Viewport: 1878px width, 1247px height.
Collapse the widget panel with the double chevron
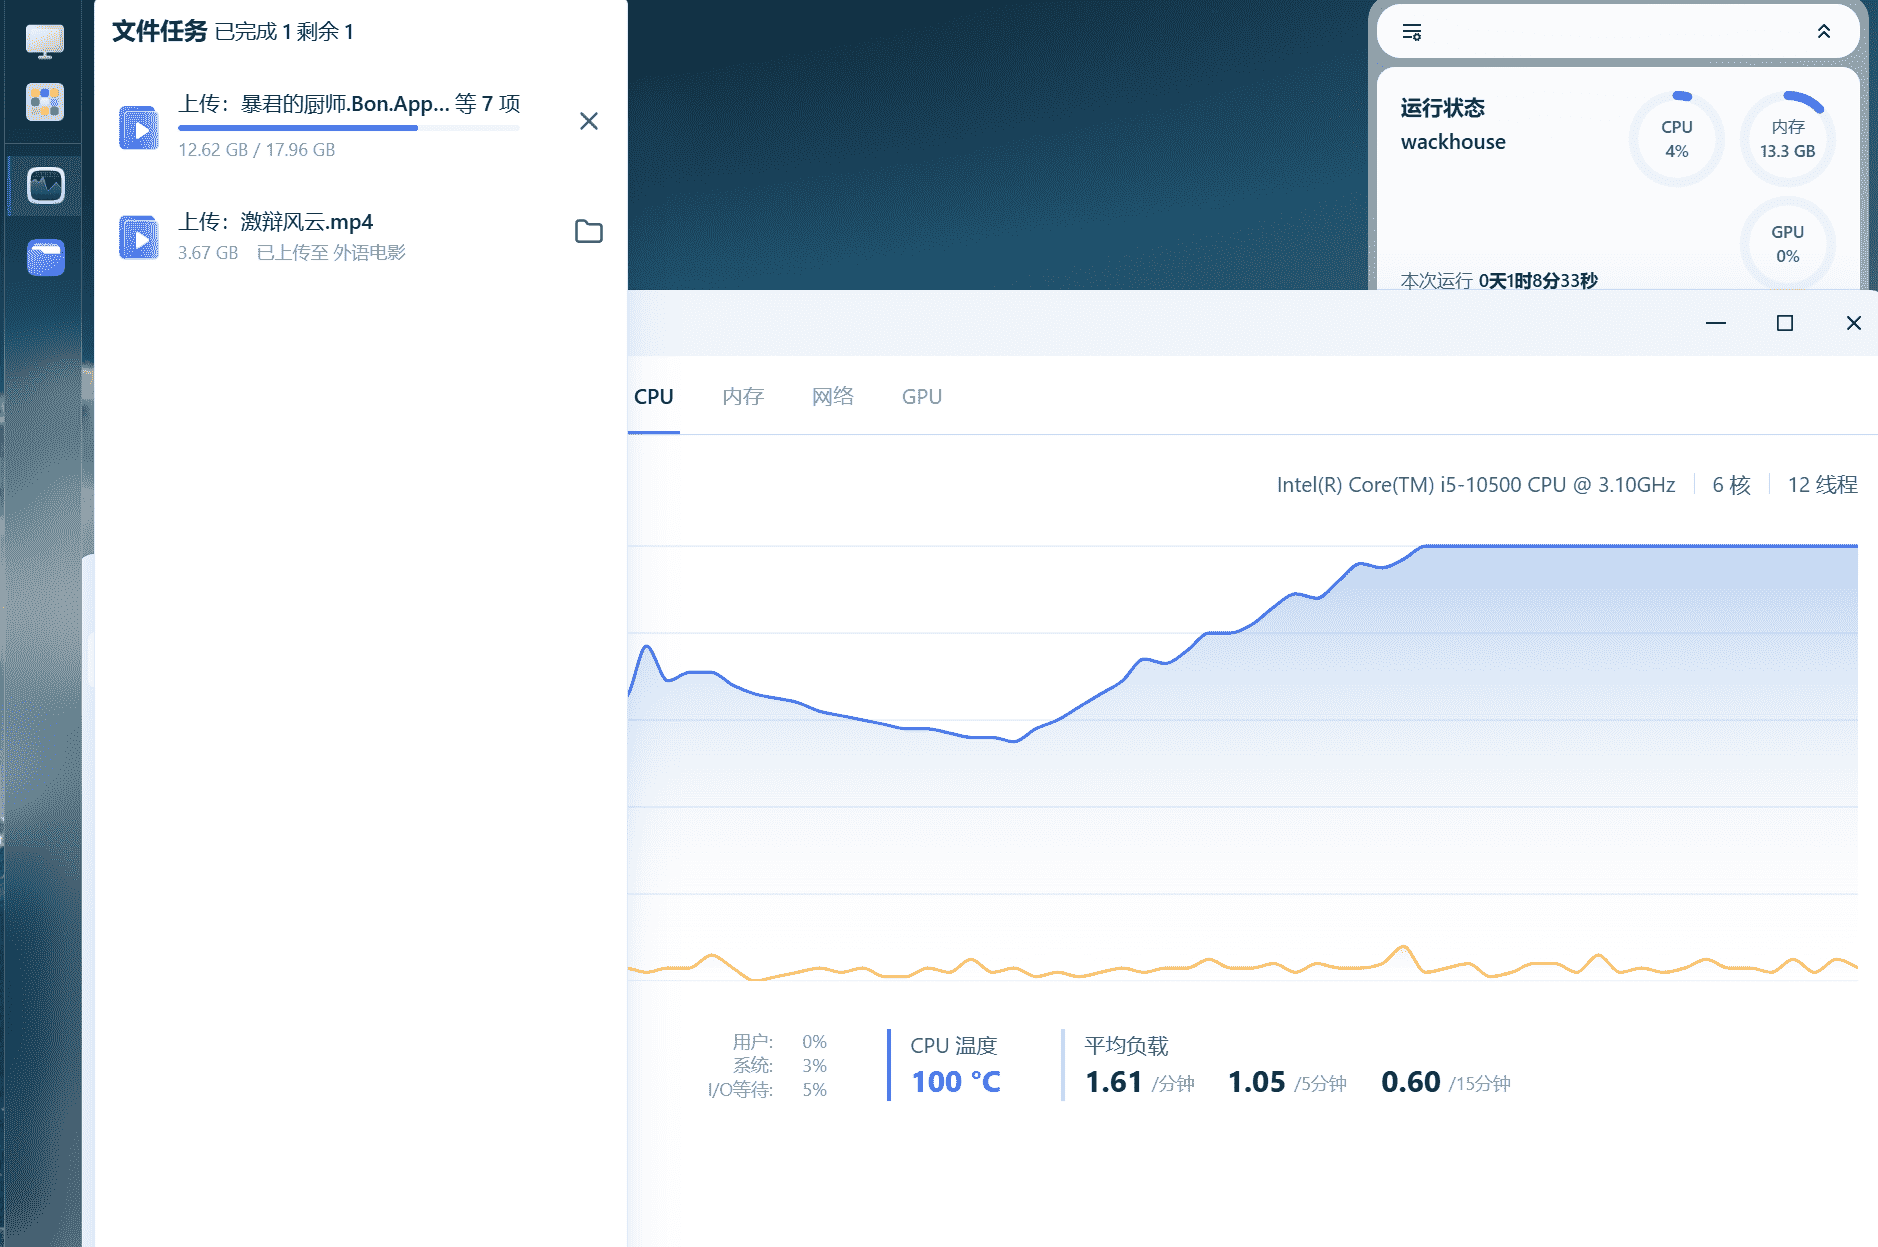(1824, 32)
